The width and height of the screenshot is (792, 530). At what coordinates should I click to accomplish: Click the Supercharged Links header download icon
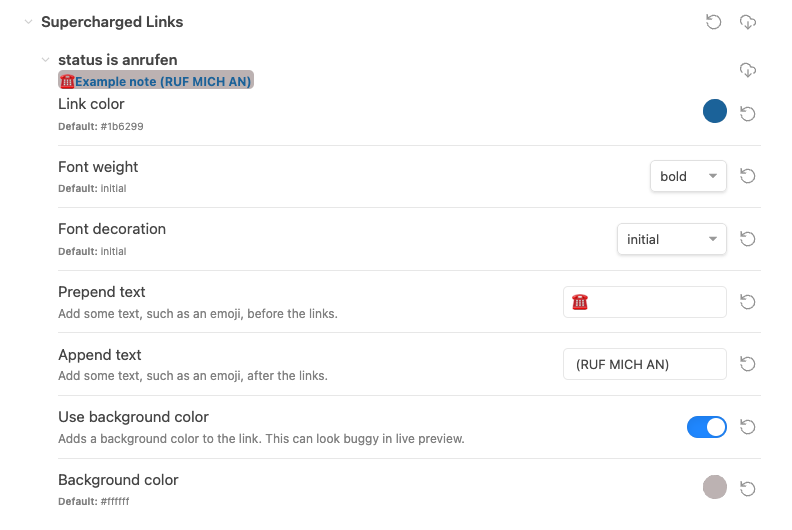point(747,22)
